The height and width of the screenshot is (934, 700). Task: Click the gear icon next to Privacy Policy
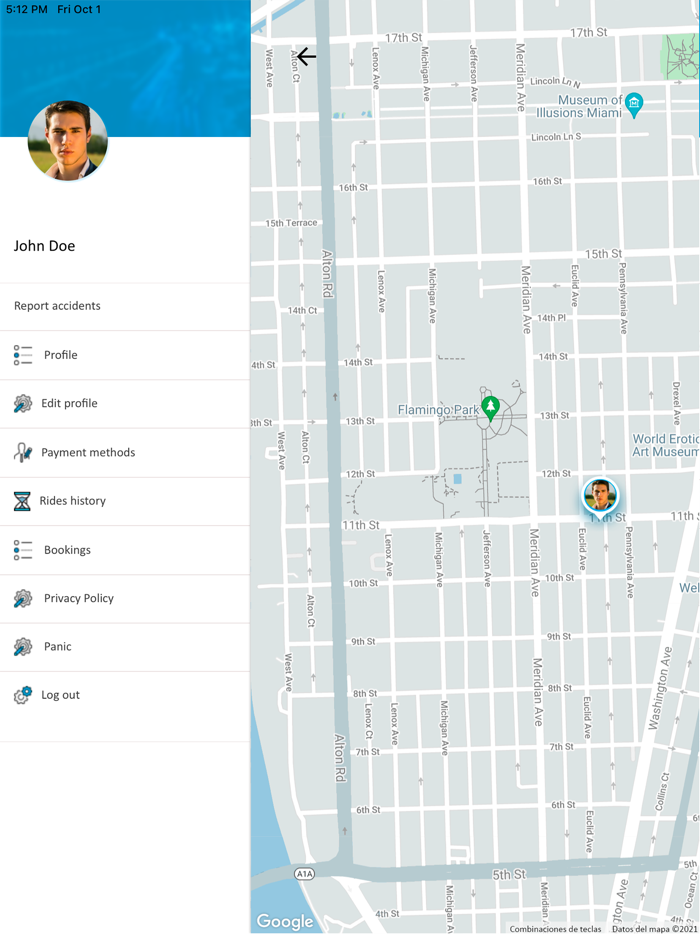23,598
